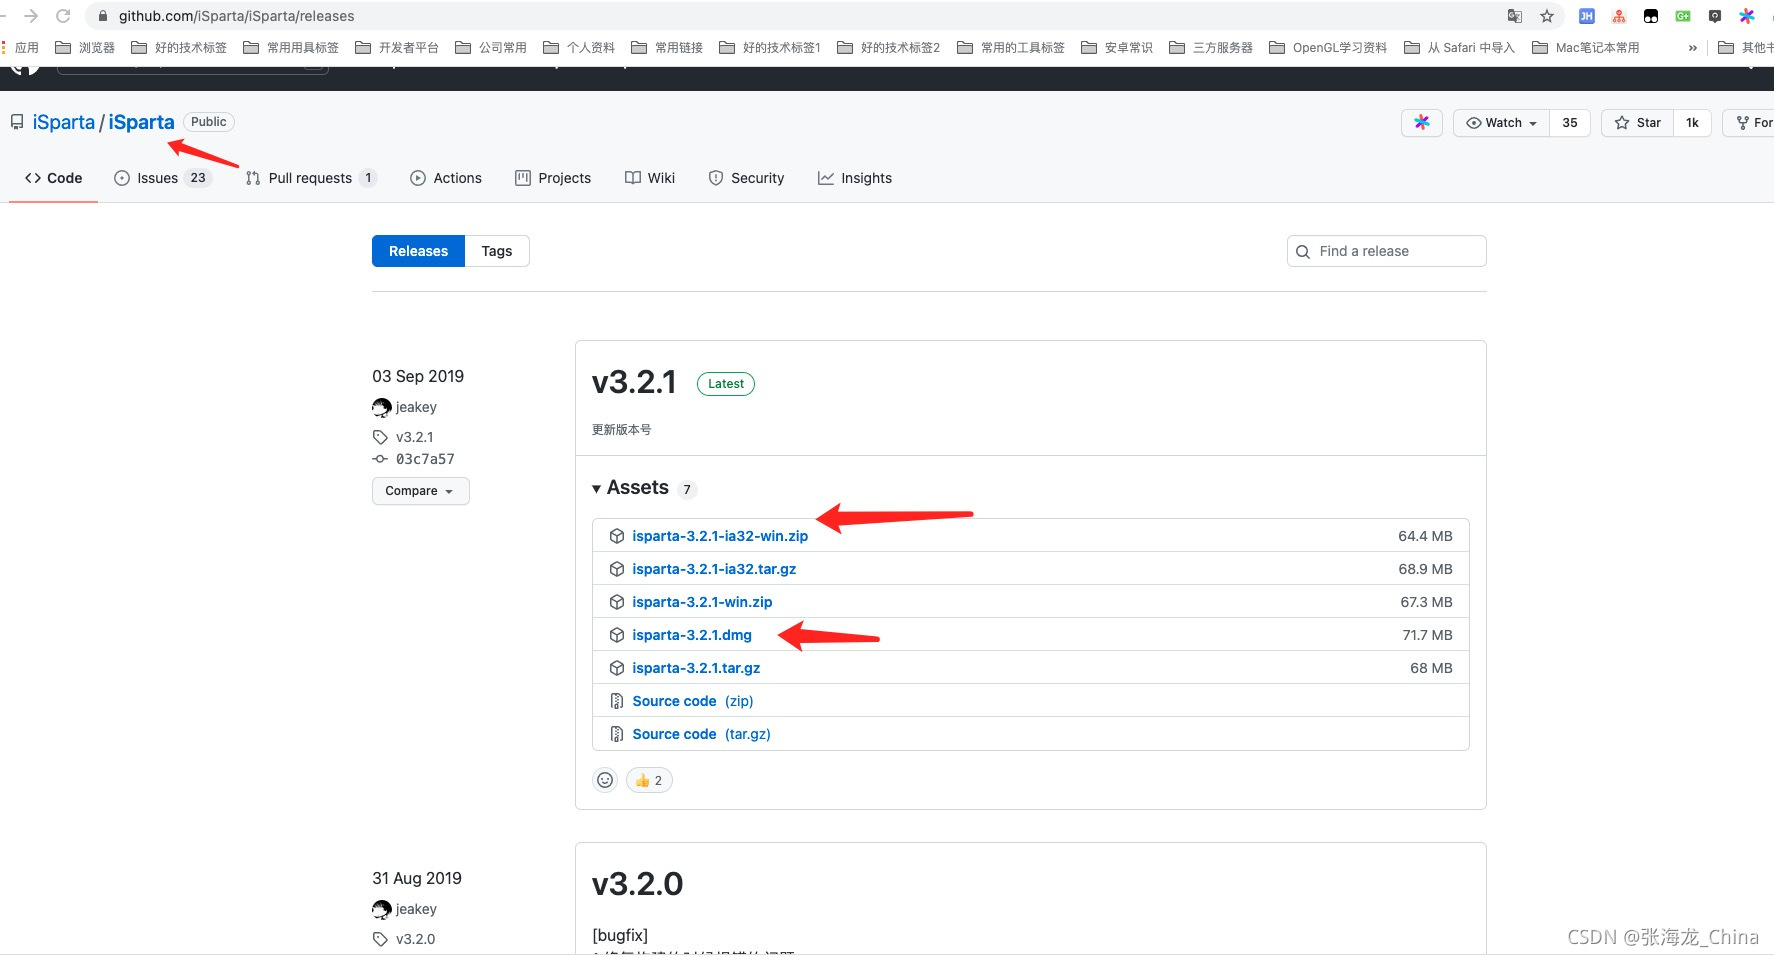Open commit 03c7a57
Viewport: 1774px width, 957px height.
425,459
